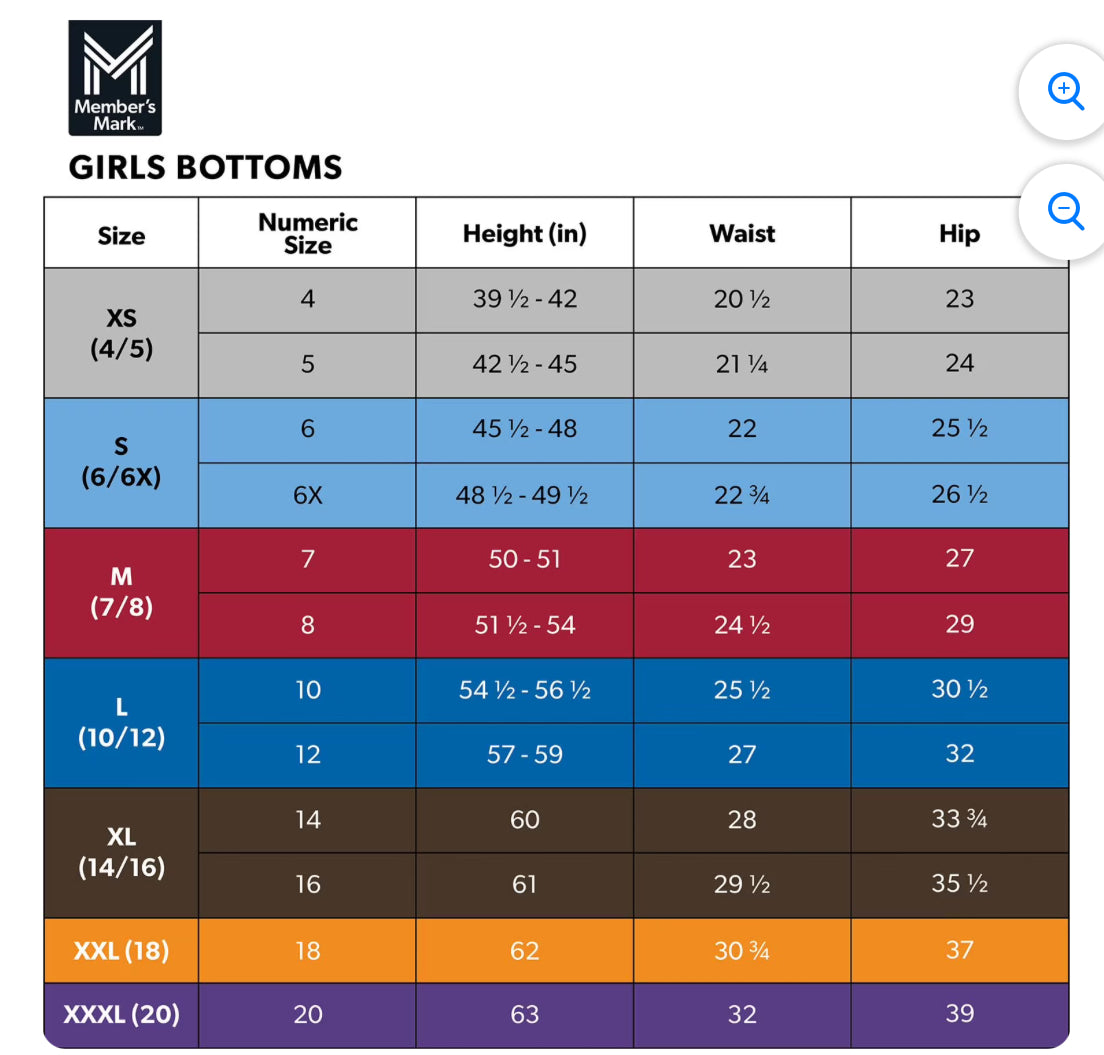
Task: Click the zoom in magnifier icon
Action: 1066,91
